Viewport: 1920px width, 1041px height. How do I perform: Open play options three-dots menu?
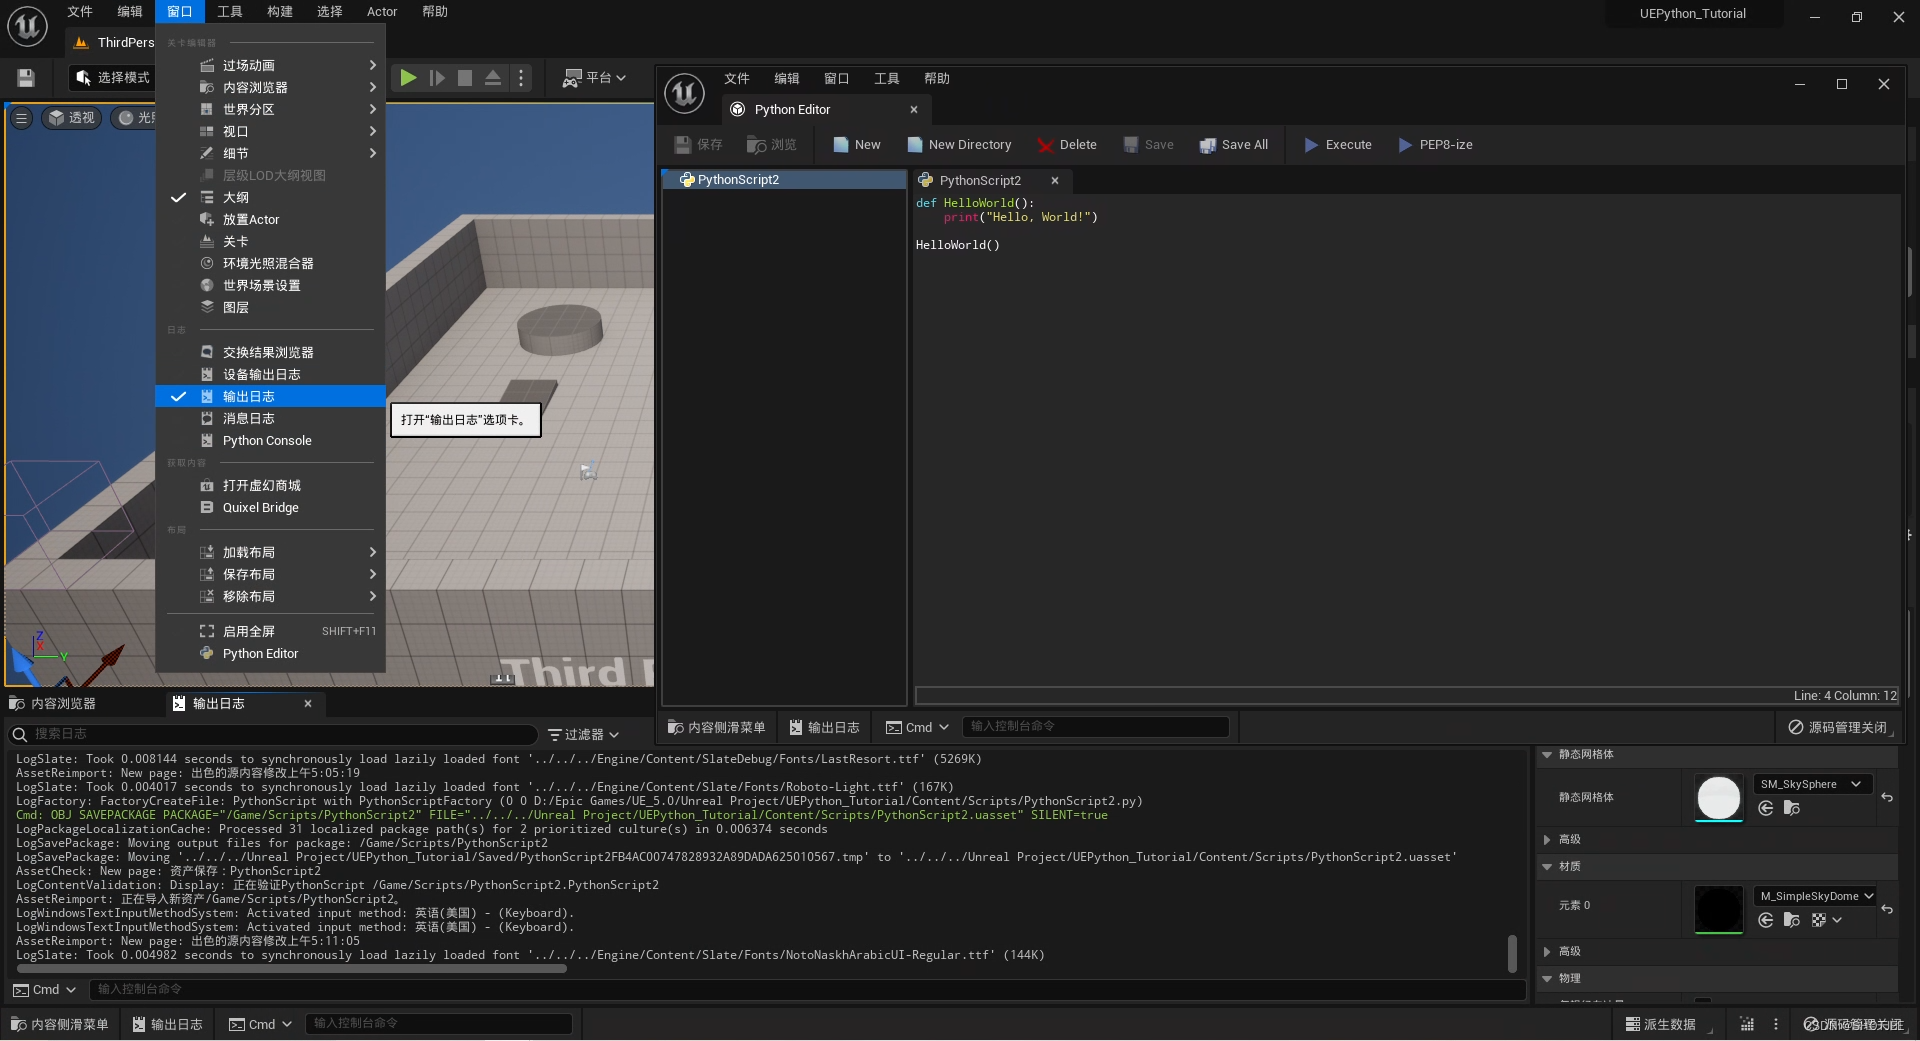pyautogui.click(x=521, y=78)
